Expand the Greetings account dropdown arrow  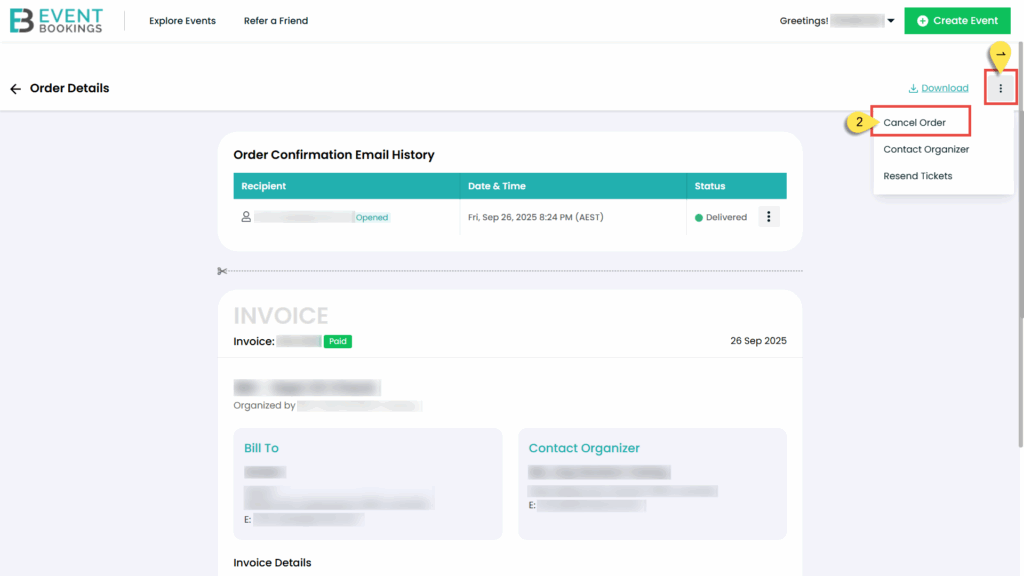(x=891, y=21)
